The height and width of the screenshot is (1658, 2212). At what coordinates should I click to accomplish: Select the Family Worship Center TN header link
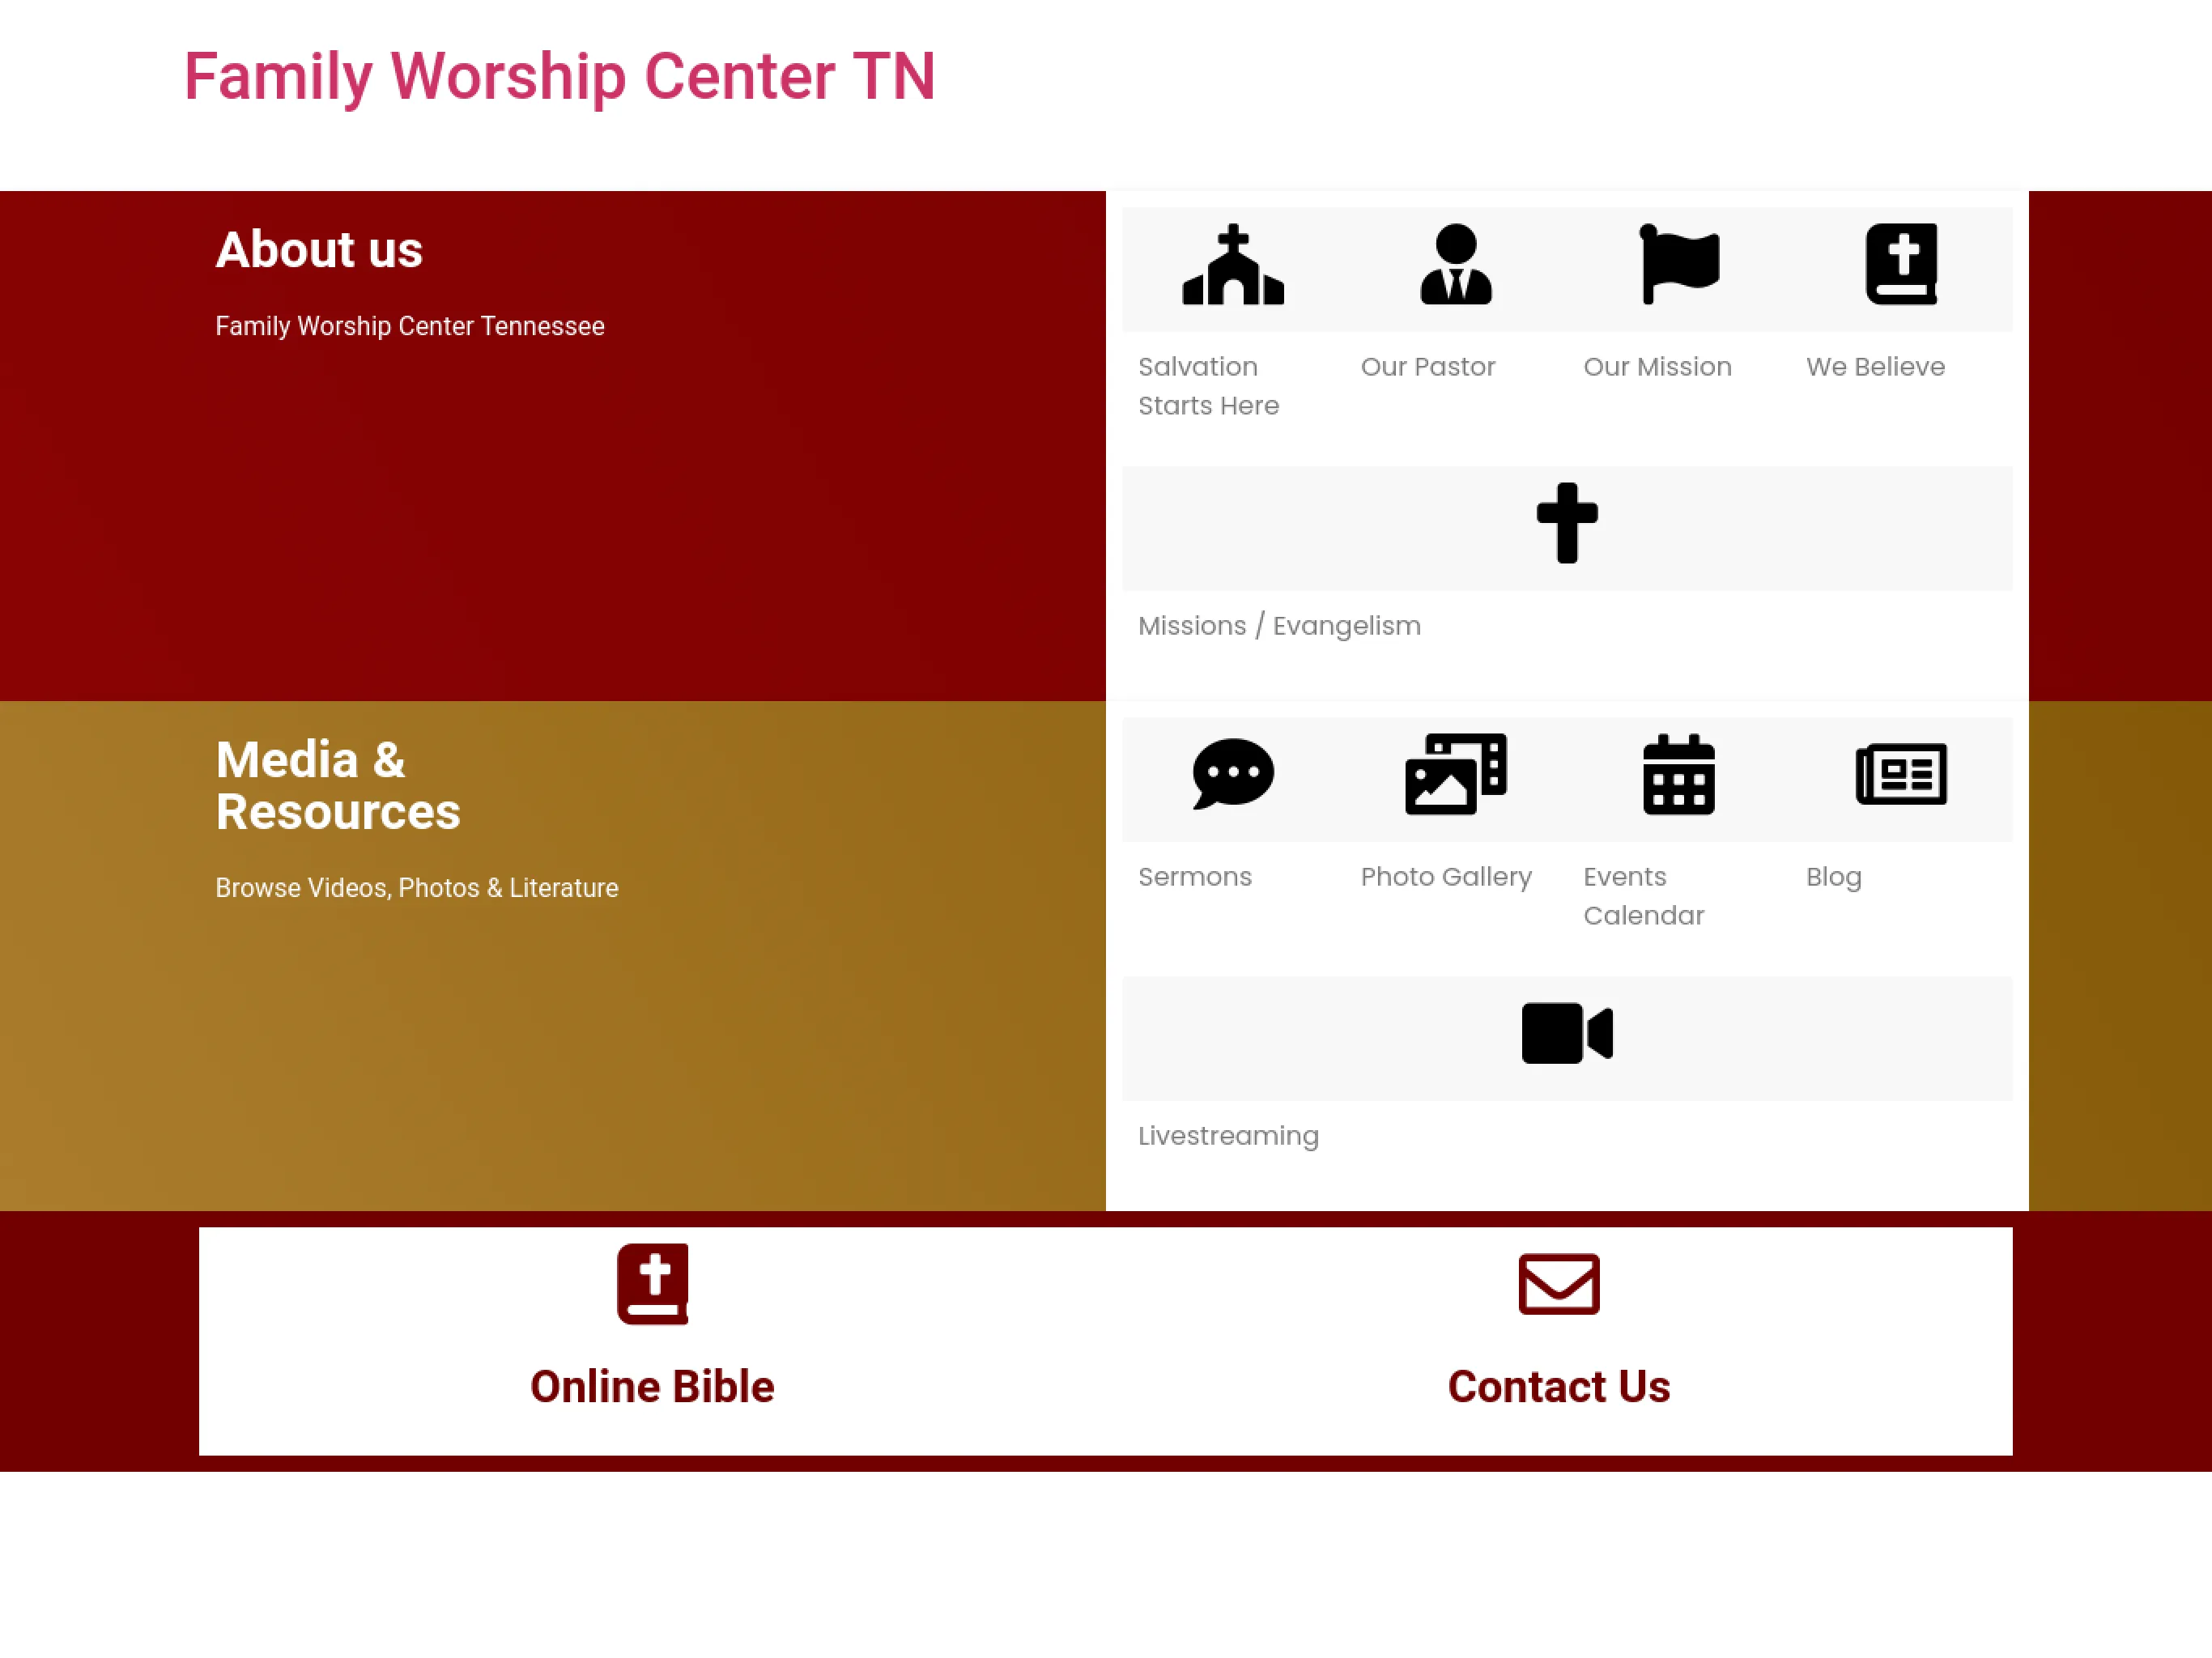click(559, 77)
